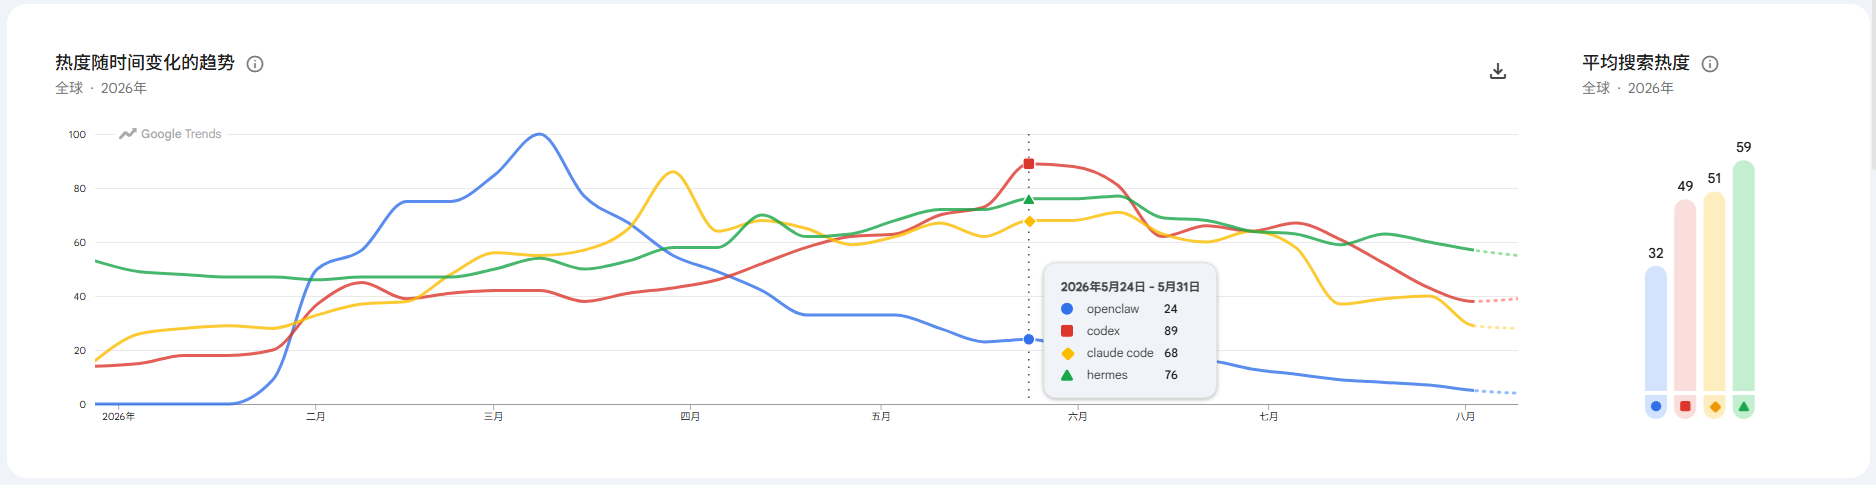The width and height of the screenshot is (1876, 485).
Task: Click the green triangle legend icon under bars
Action: click(1743, 406)
